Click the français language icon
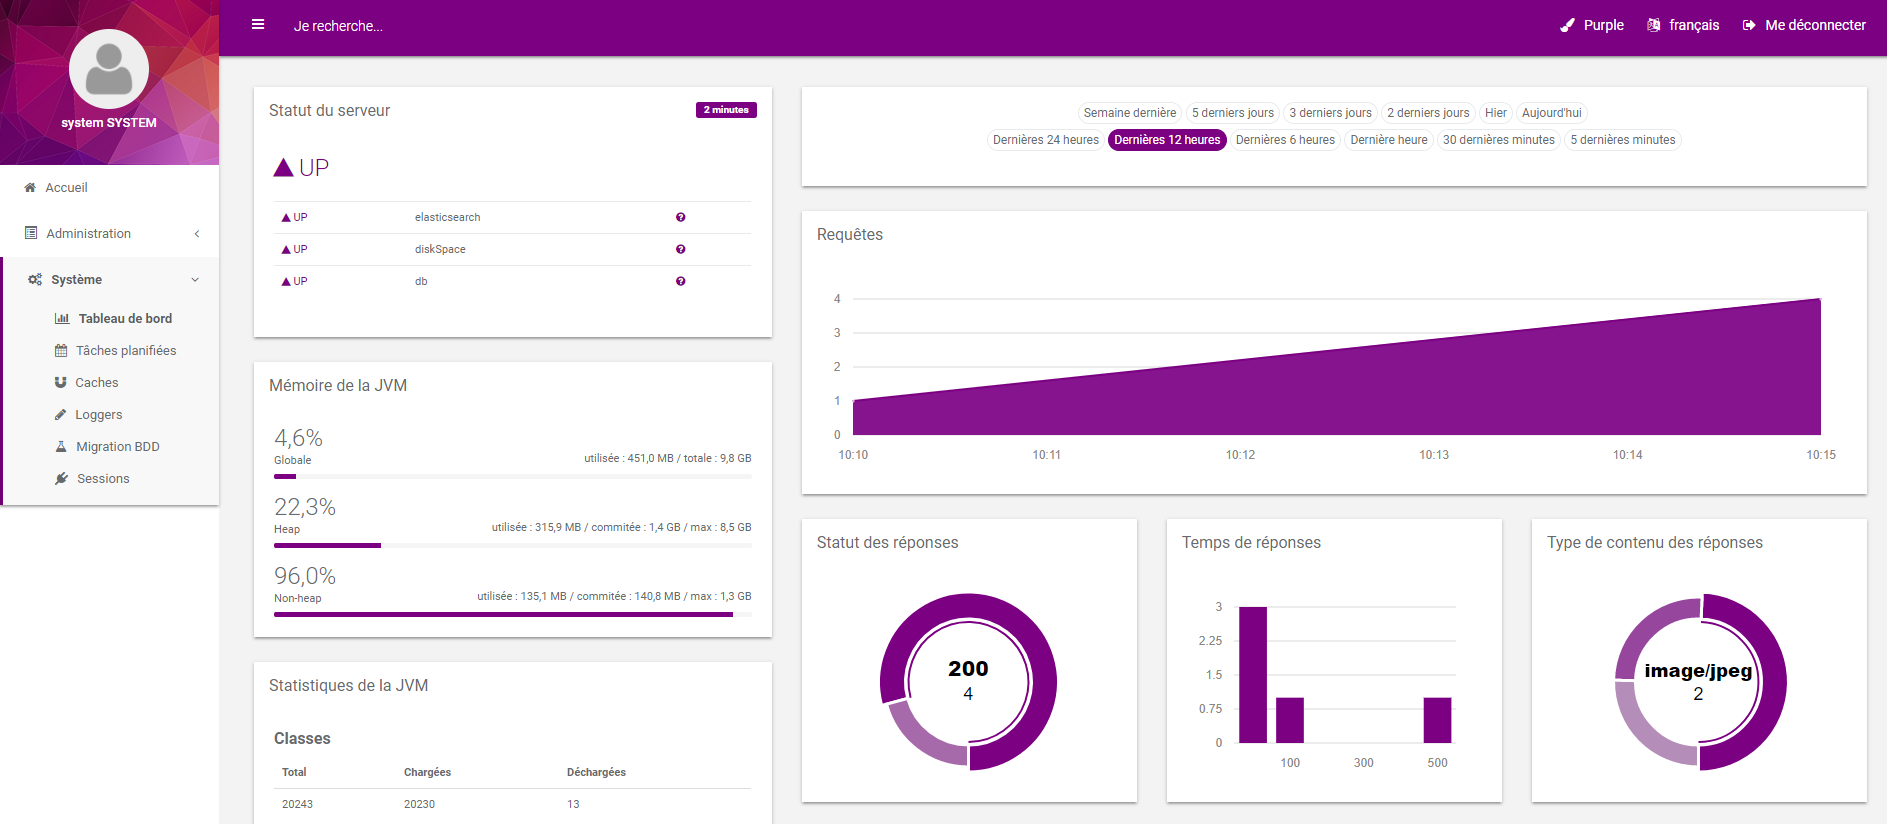Image resolution: width=1887 pixels, height=824 pixels. point(1653,25)
